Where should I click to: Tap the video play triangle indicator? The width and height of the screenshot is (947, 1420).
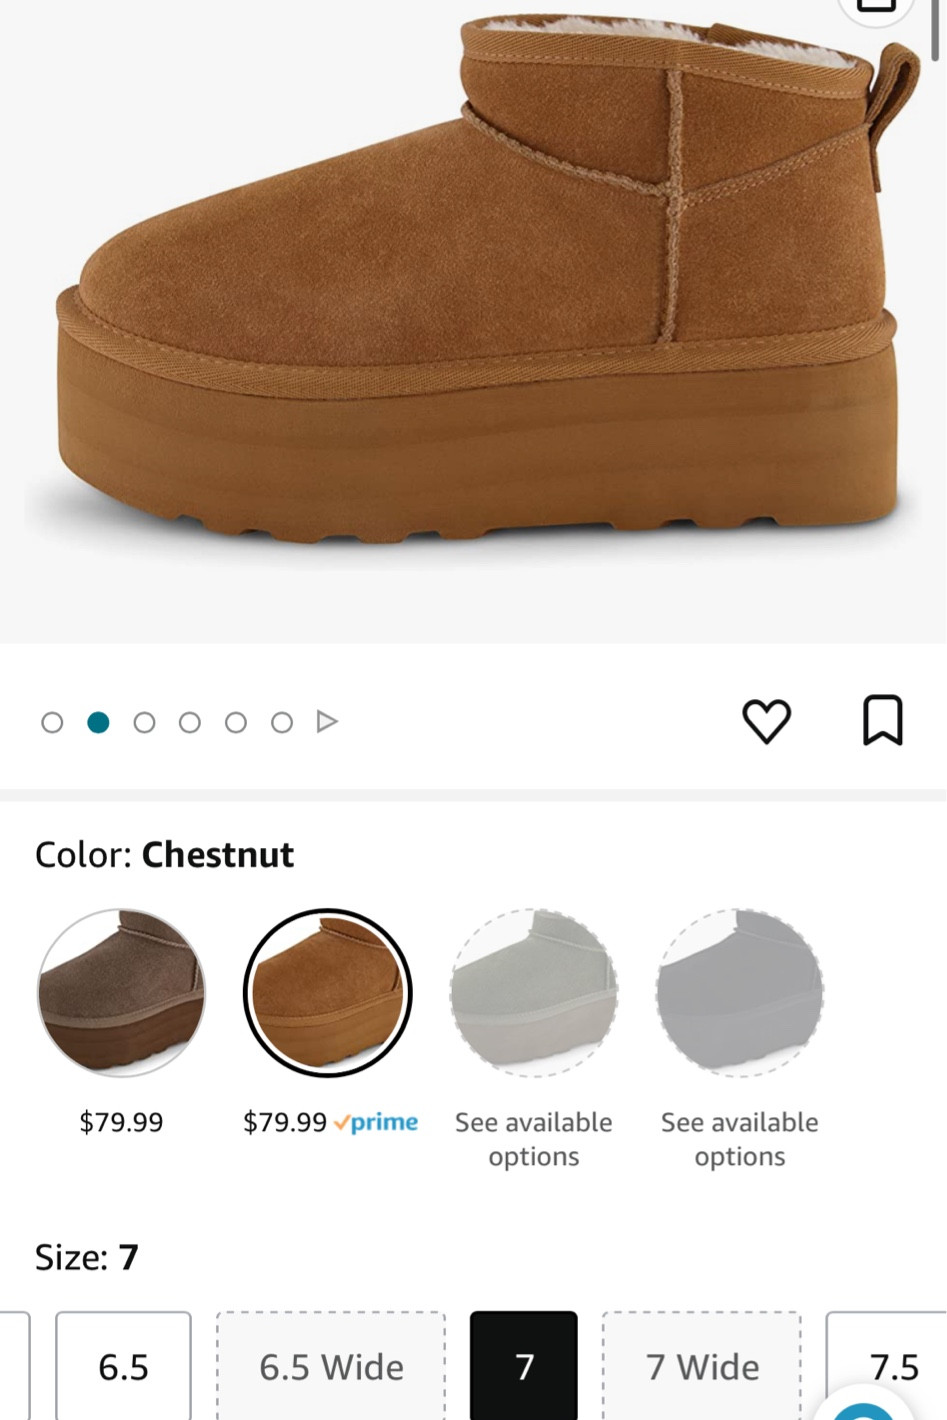point(327,722)
